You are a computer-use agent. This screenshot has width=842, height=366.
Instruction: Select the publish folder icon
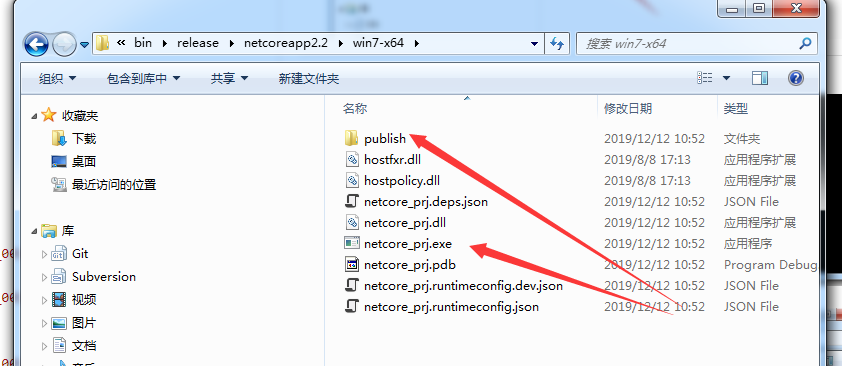click(x=351, y=138)
